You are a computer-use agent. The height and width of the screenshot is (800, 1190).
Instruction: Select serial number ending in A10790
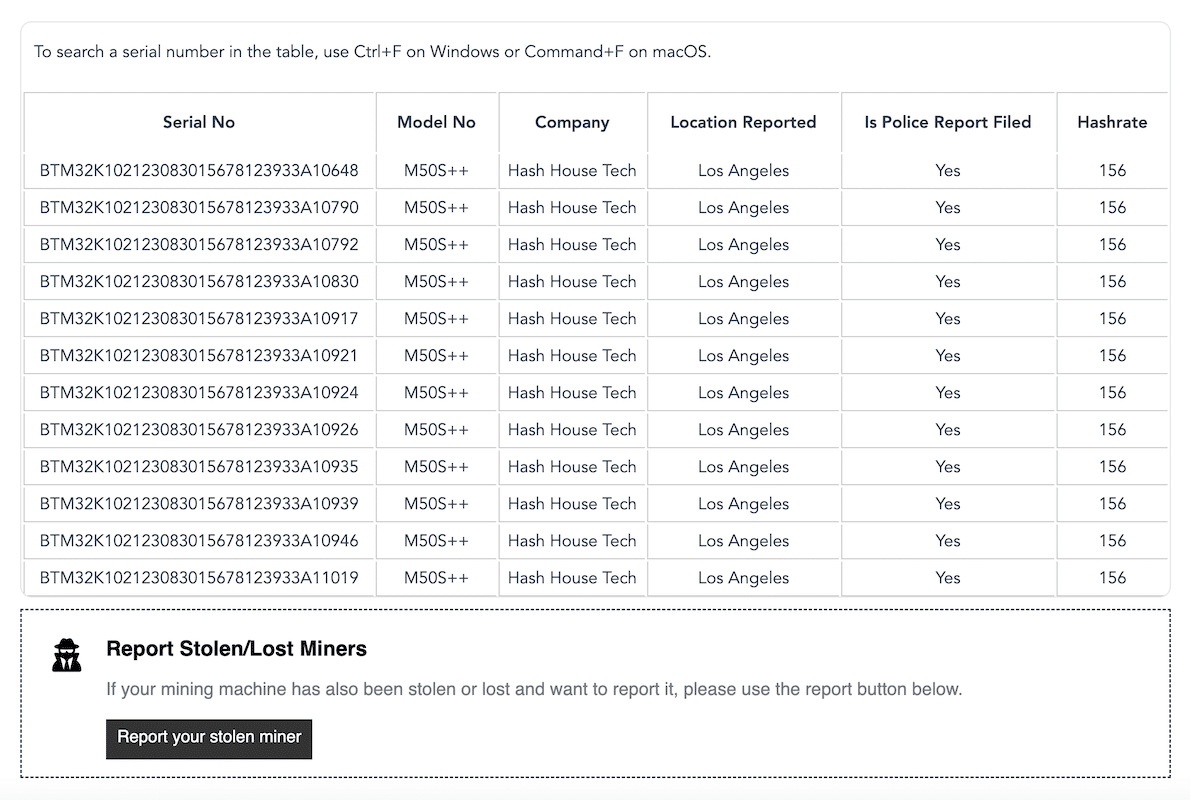point(199,207)
